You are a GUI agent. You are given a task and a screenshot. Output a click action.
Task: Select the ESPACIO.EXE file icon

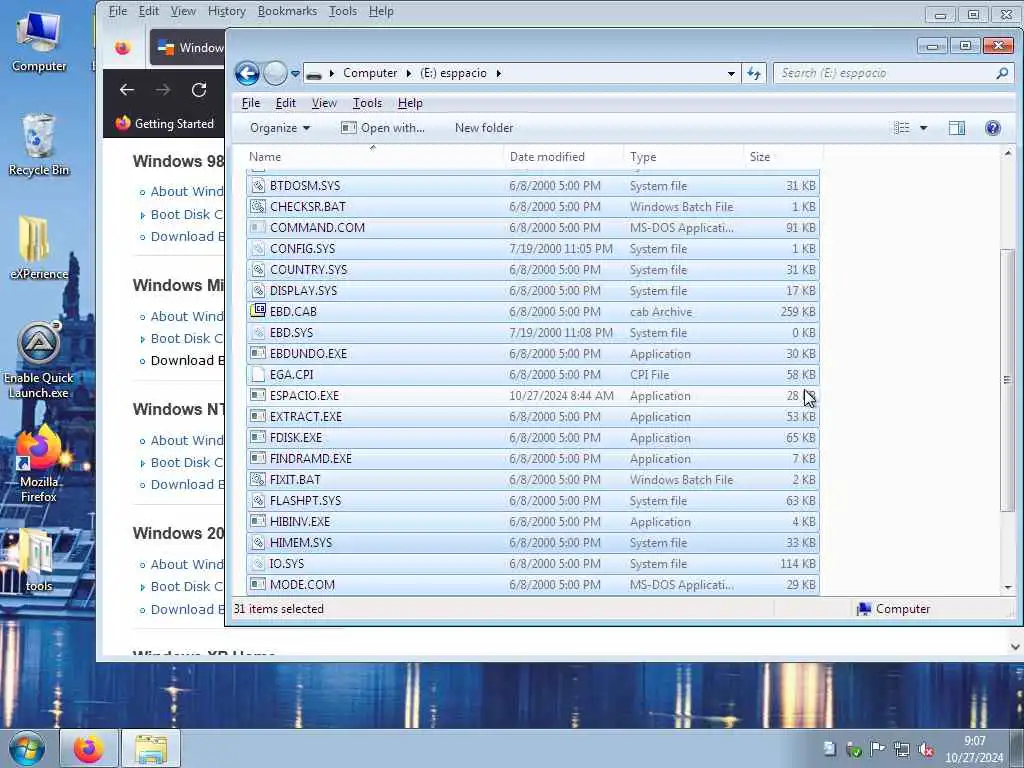pyautogui.click(x=258, y=396)
